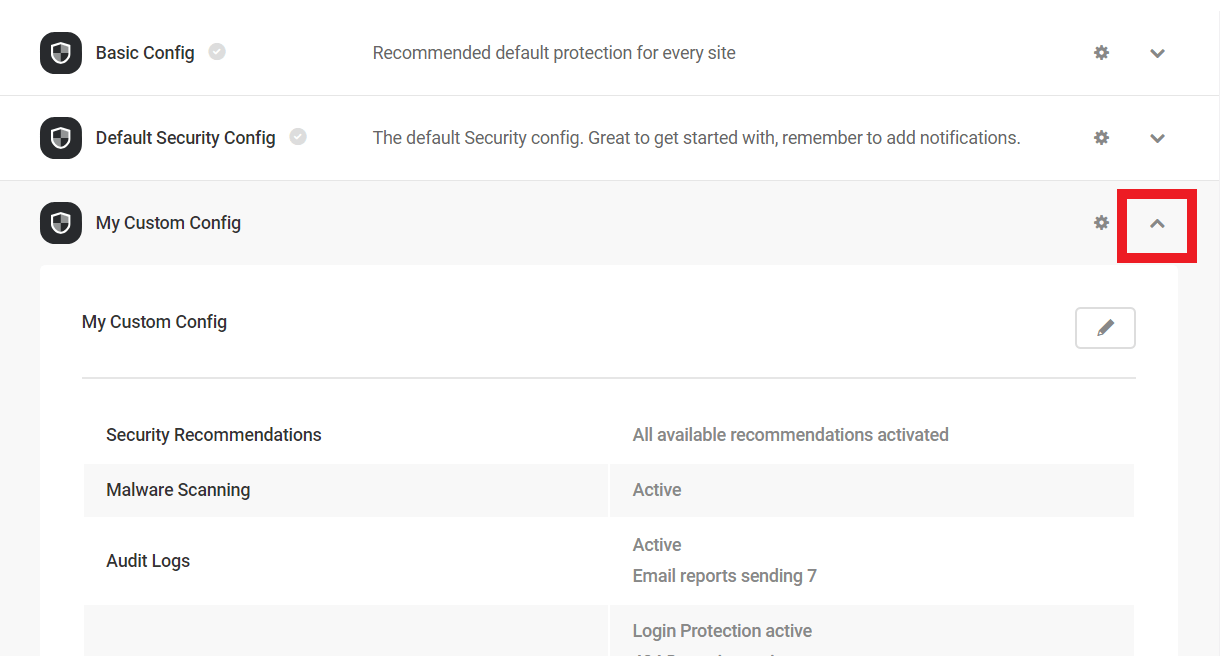Click the shield icon beside Basic Config
The width and height of the screenshot is (1220, 656).
click(61, 53)
